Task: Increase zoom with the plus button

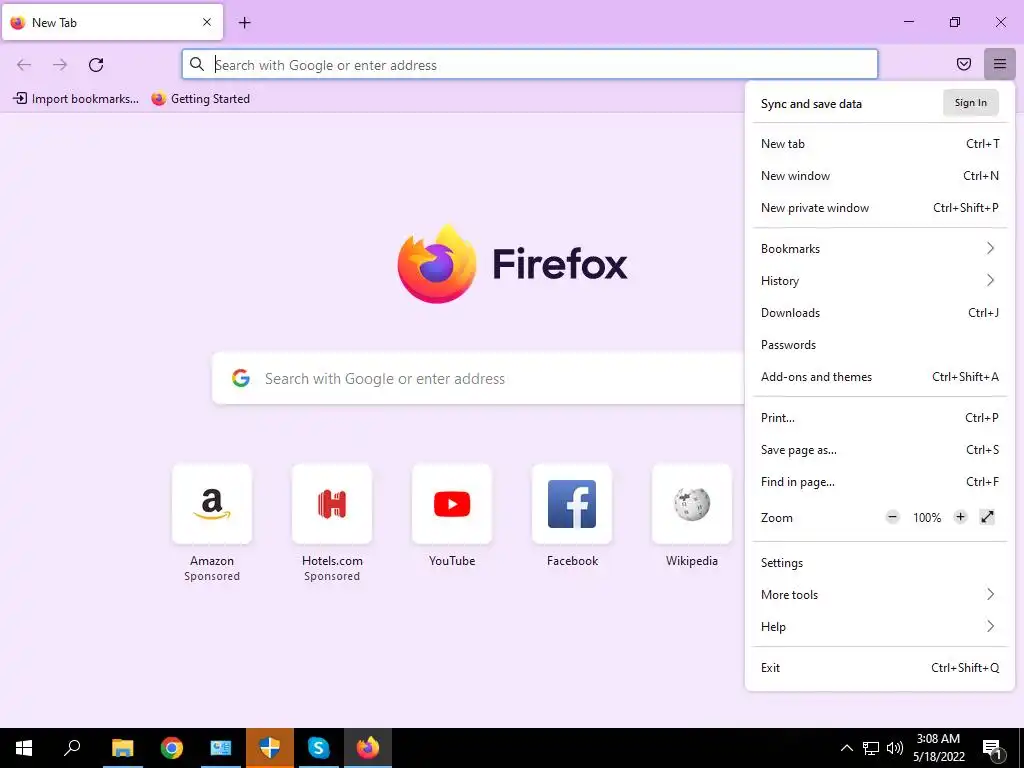Action: (x=960, y=517)
